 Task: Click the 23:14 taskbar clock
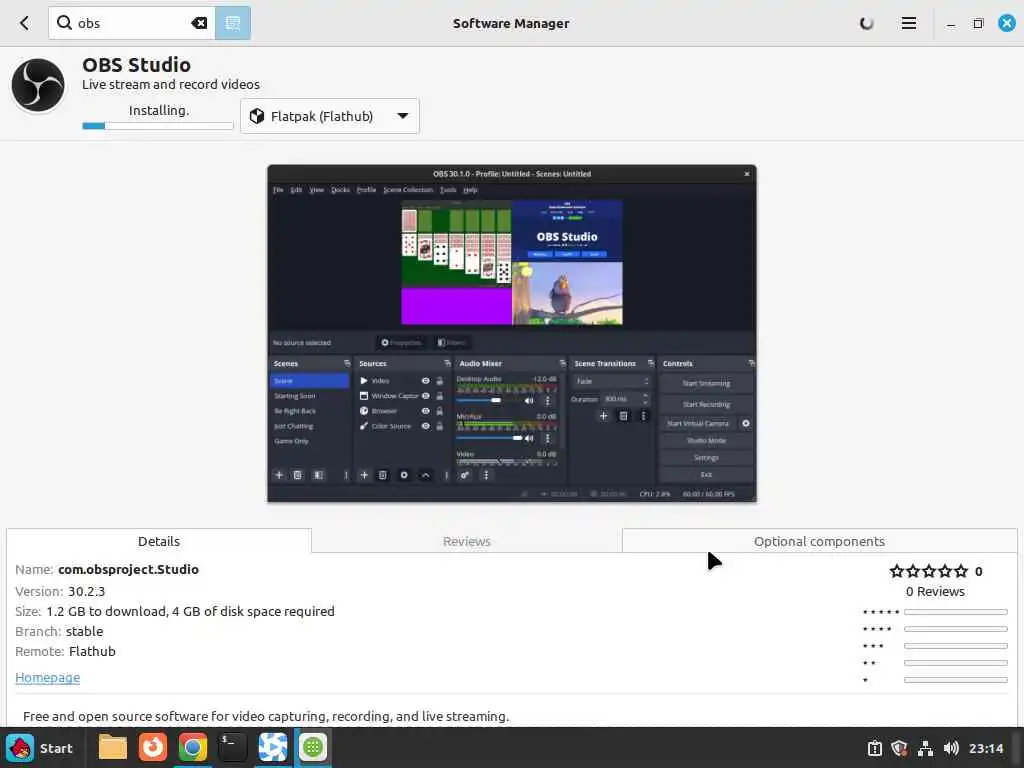coord(985,748)
